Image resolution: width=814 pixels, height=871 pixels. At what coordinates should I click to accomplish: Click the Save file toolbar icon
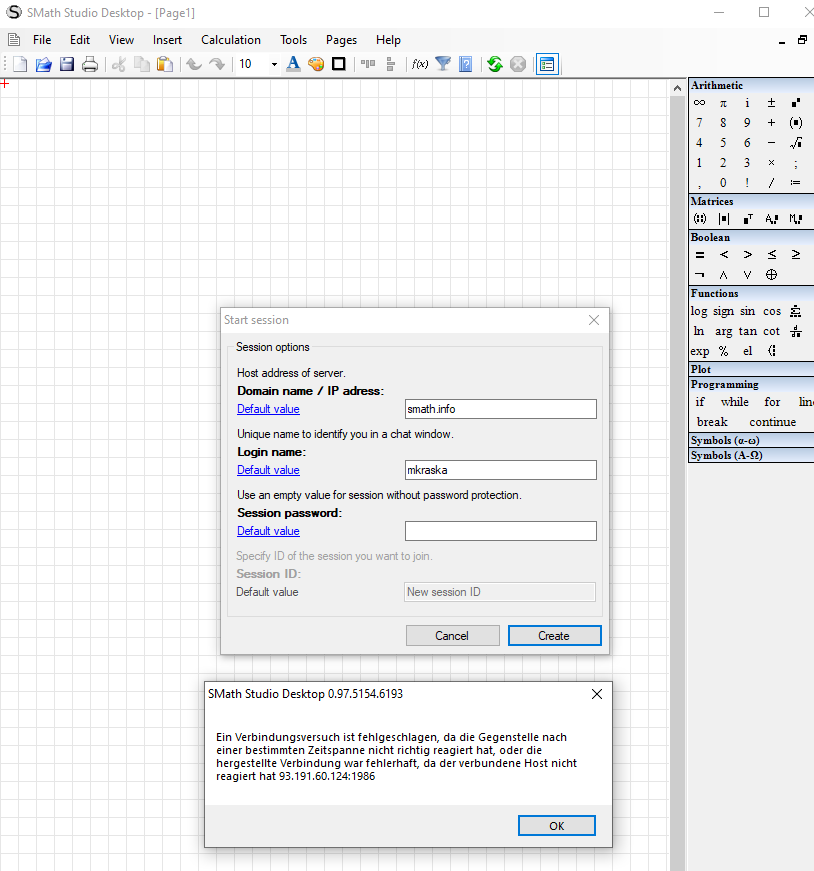[x=67, y=64]
